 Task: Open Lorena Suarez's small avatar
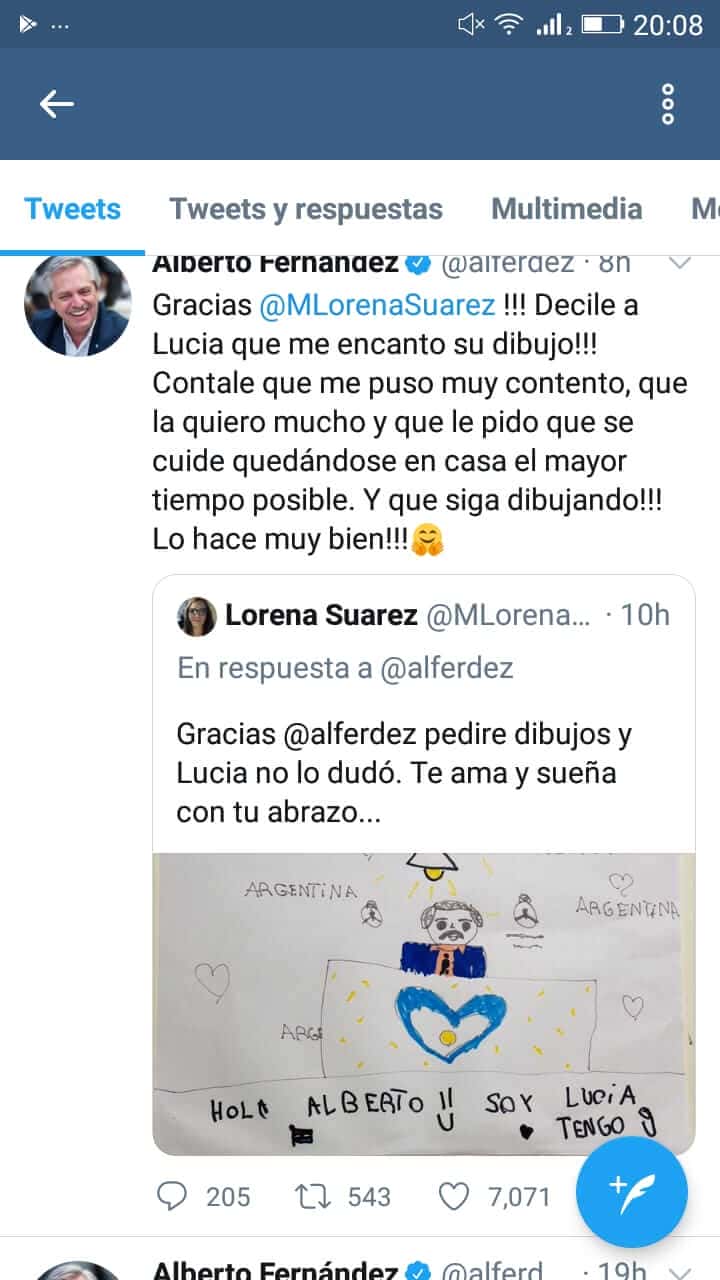tap(197, 616)
